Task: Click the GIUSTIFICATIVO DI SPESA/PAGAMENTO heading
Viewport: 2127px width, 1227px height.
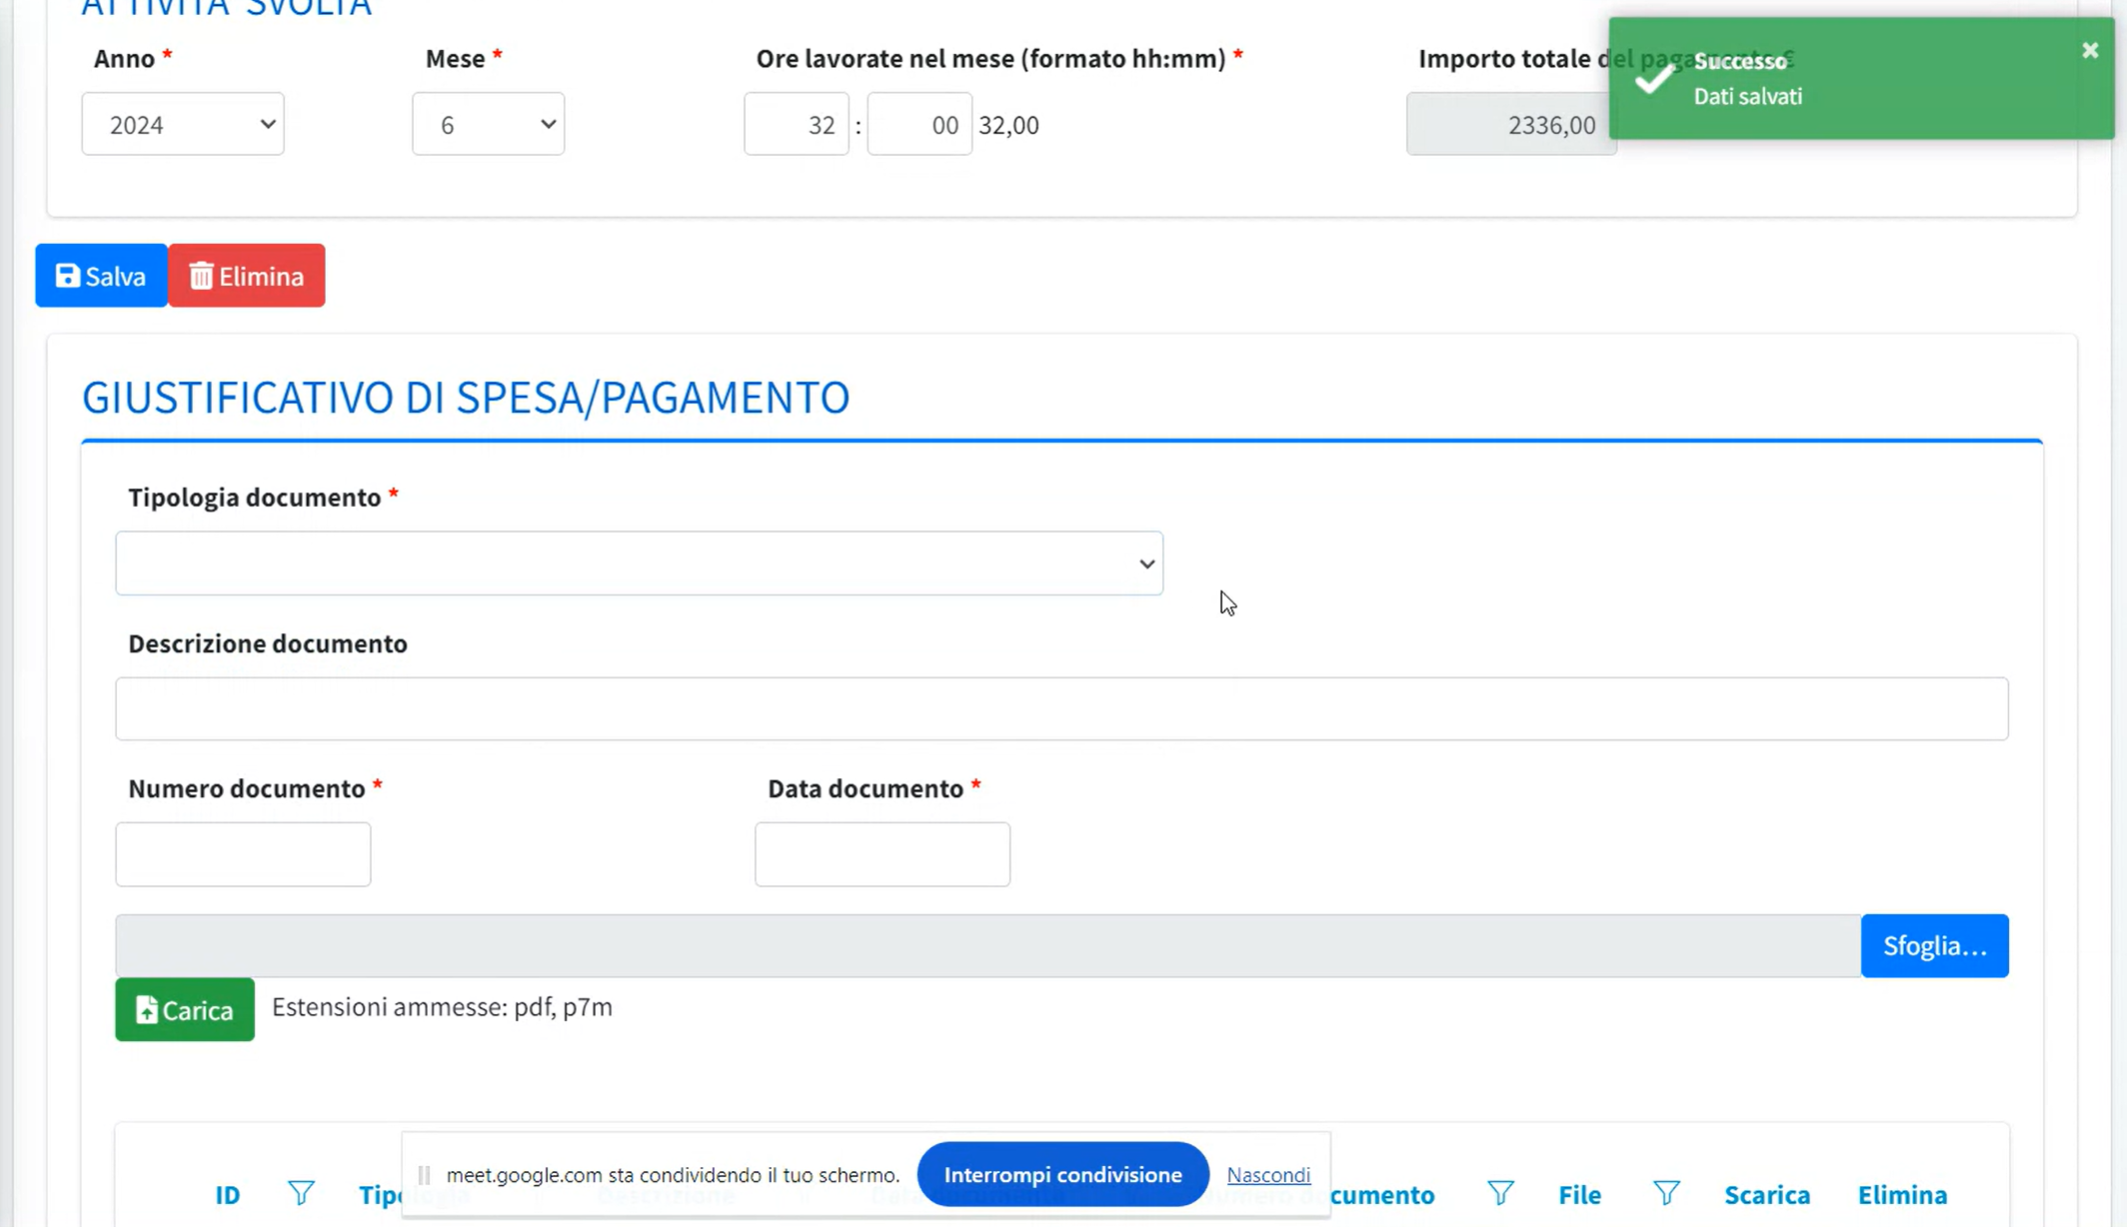Action: click(466, 398)
